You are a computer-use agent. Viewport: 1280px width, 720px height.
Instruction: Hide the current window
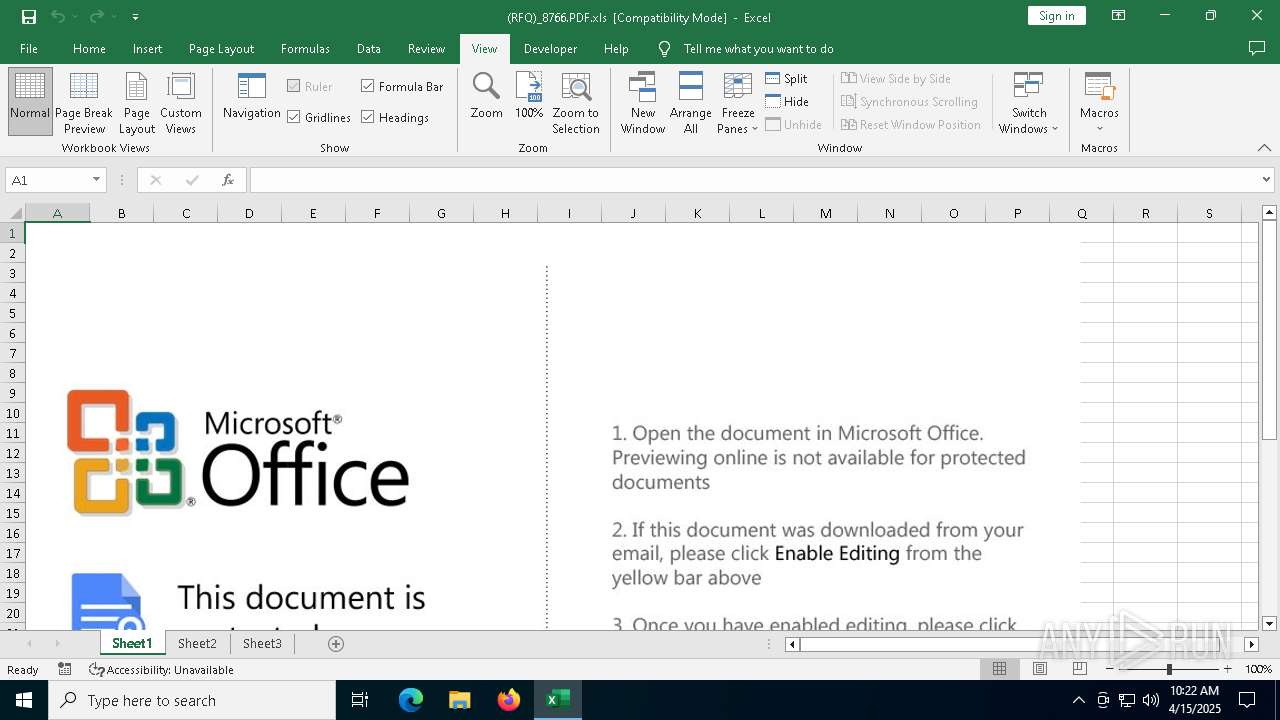coord(787,101)
